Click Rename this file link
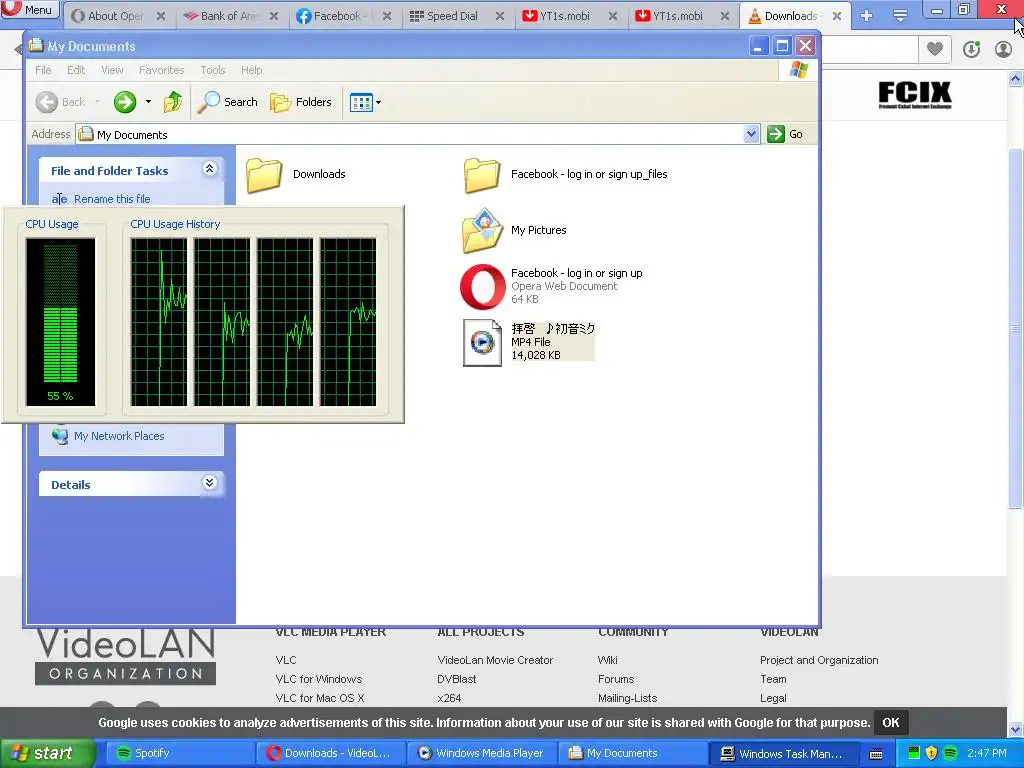This screenshot has height=768, width=1024. coord(112,199)
